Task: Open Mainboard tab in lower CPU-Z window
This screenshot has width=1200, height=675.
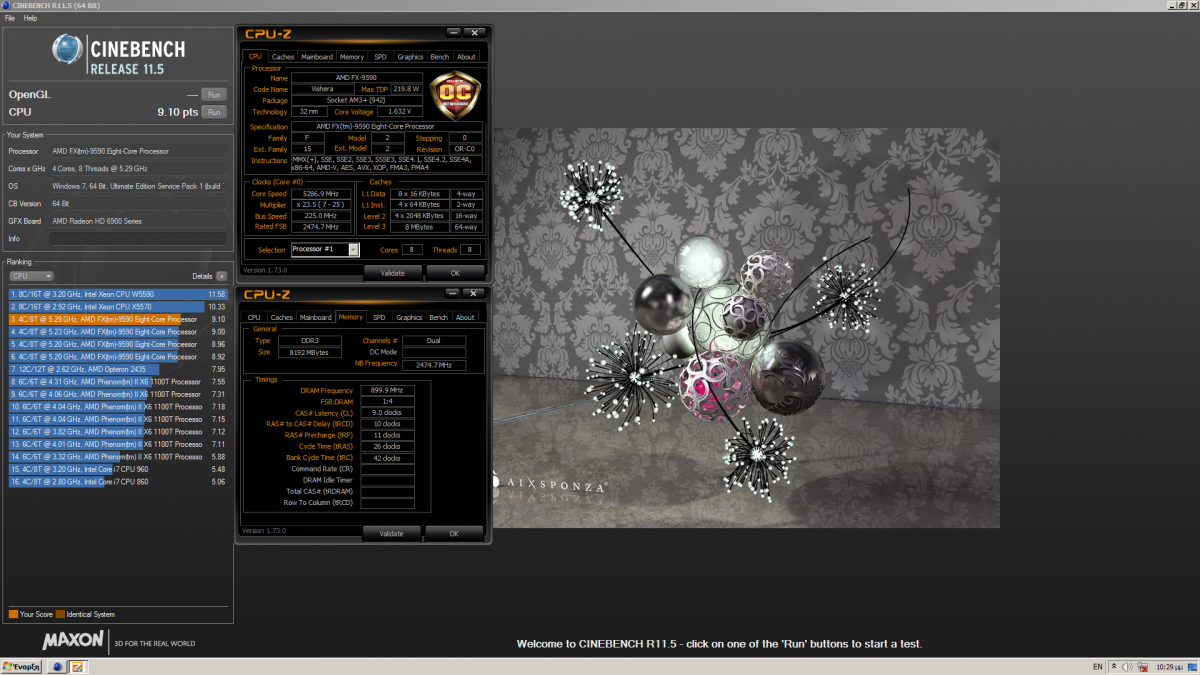Action: tap(316, 317)
